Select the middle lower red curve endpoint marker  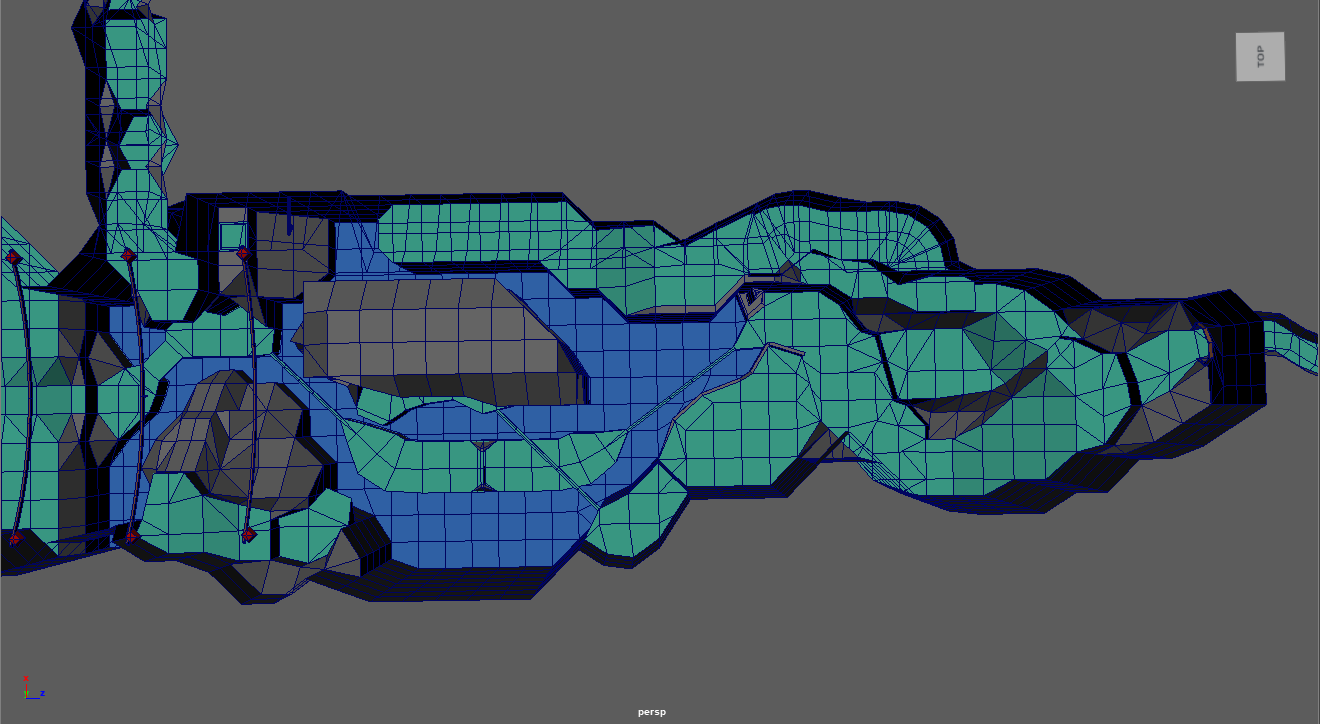coord(132,537)
